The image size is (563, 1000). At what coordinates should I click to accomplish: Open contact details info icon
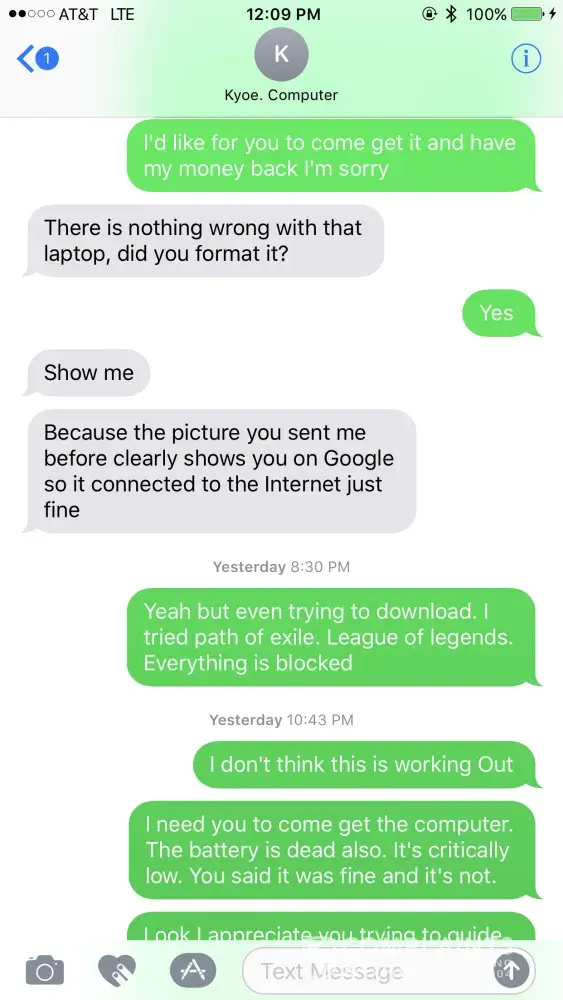526,59
